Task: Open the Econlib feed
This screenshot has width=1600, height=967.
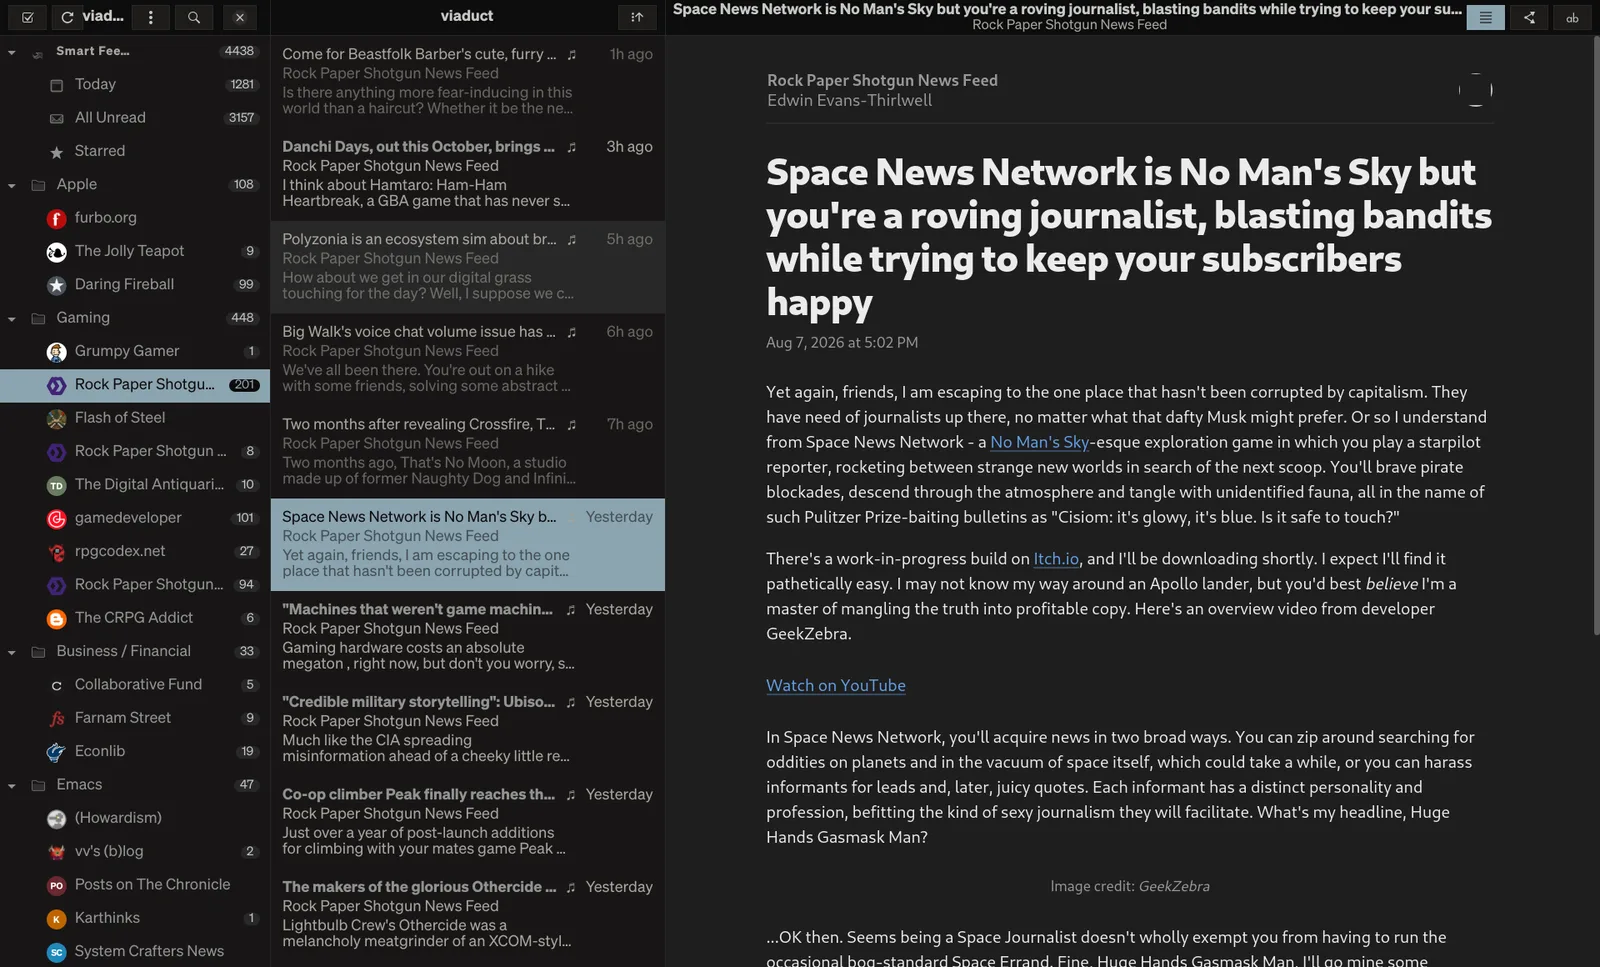Action: (x=135, y=751)
